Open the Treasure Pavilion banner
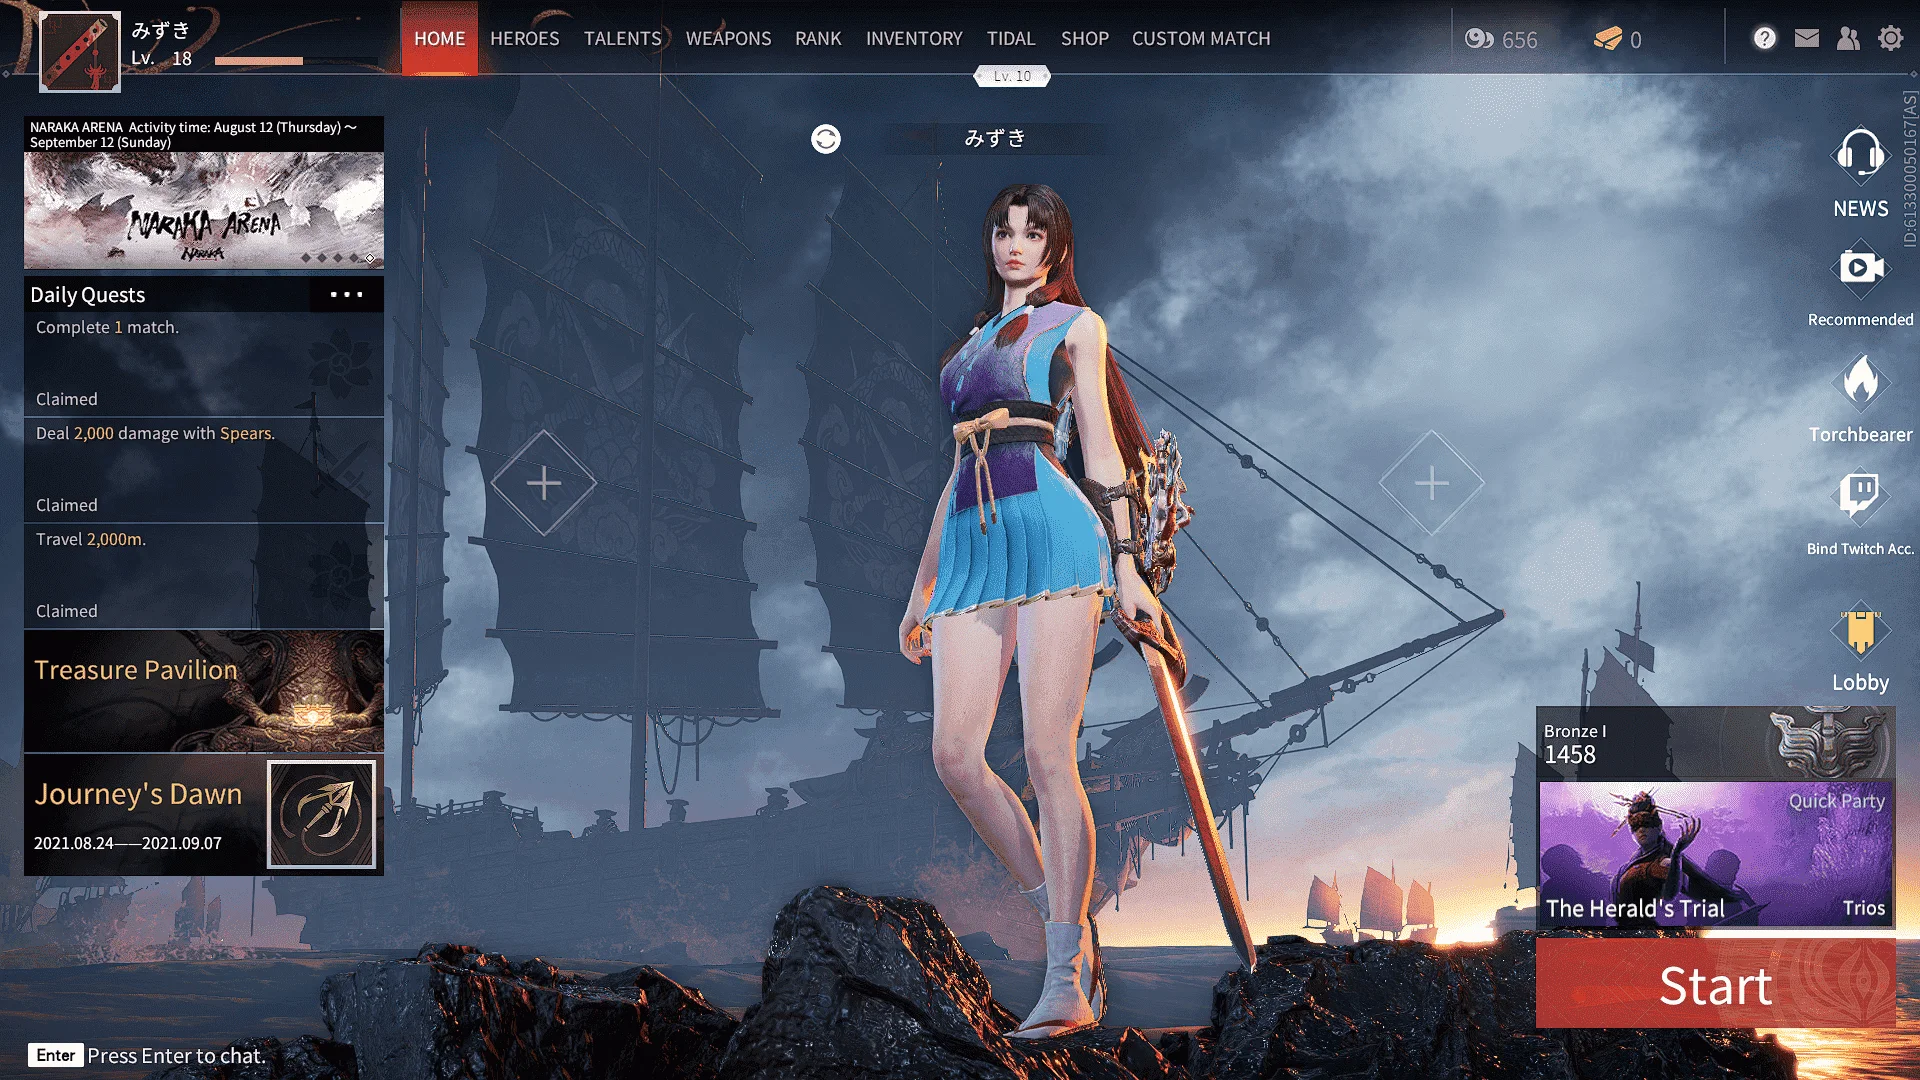 [204, 691]
